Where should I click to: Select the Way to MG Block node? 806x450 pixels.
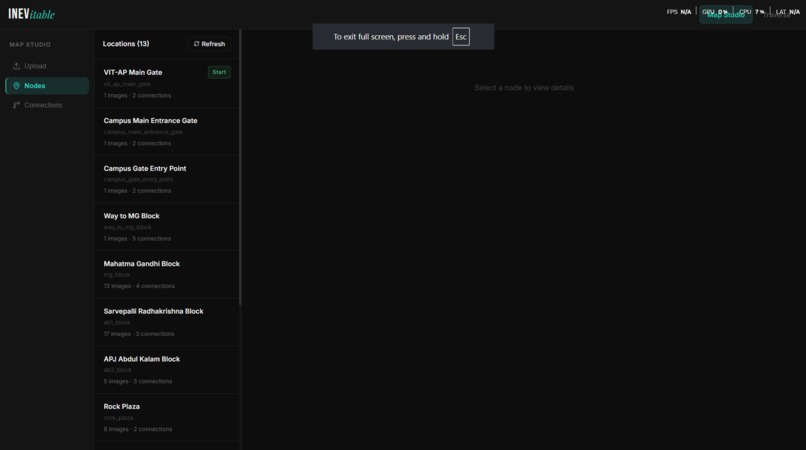pos(167,227)
